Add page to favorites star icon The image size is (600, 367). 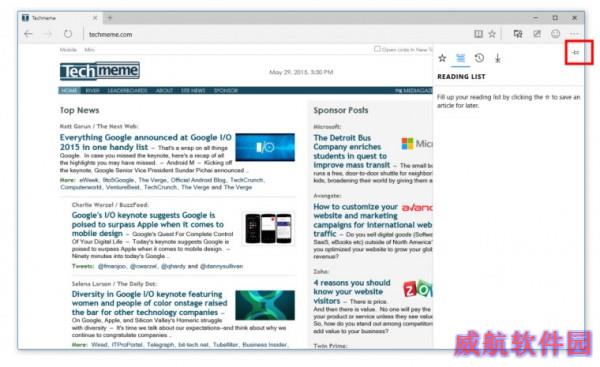[492, 34]
